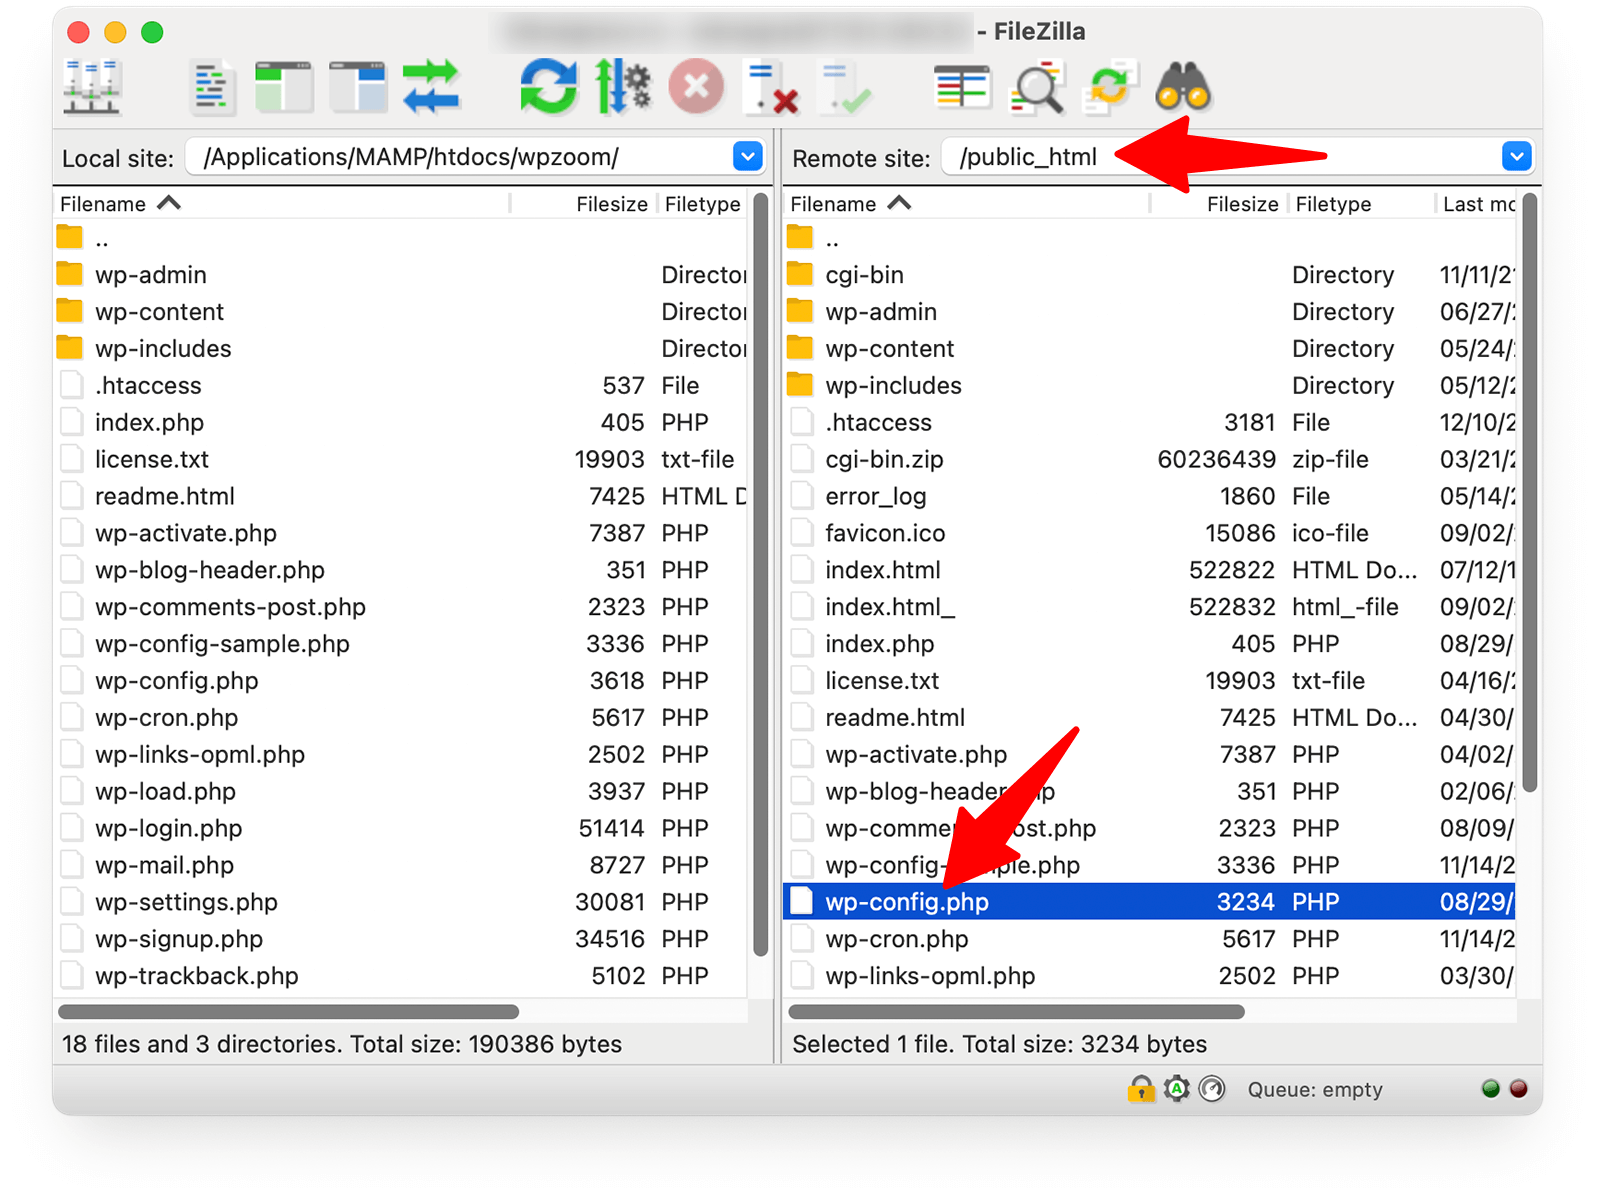Sort remote list by Filesize header
Image resolution: width=1598 pixels, height=1188 pixels.
click(1219, 204)
